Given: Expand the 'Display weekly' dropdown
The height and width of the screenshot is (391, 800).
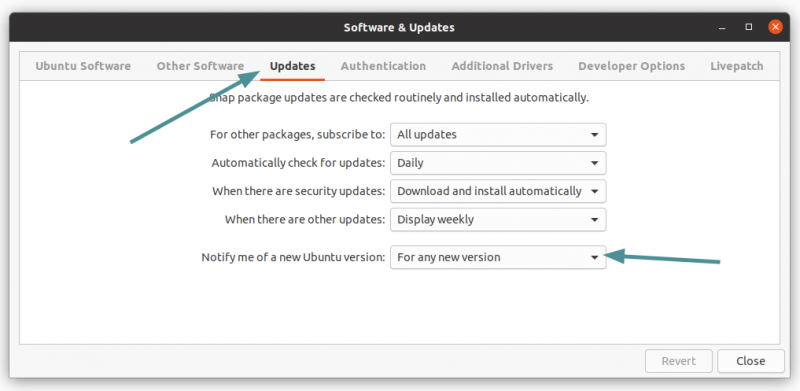Looking at the screenshot, I should point(498,219).
